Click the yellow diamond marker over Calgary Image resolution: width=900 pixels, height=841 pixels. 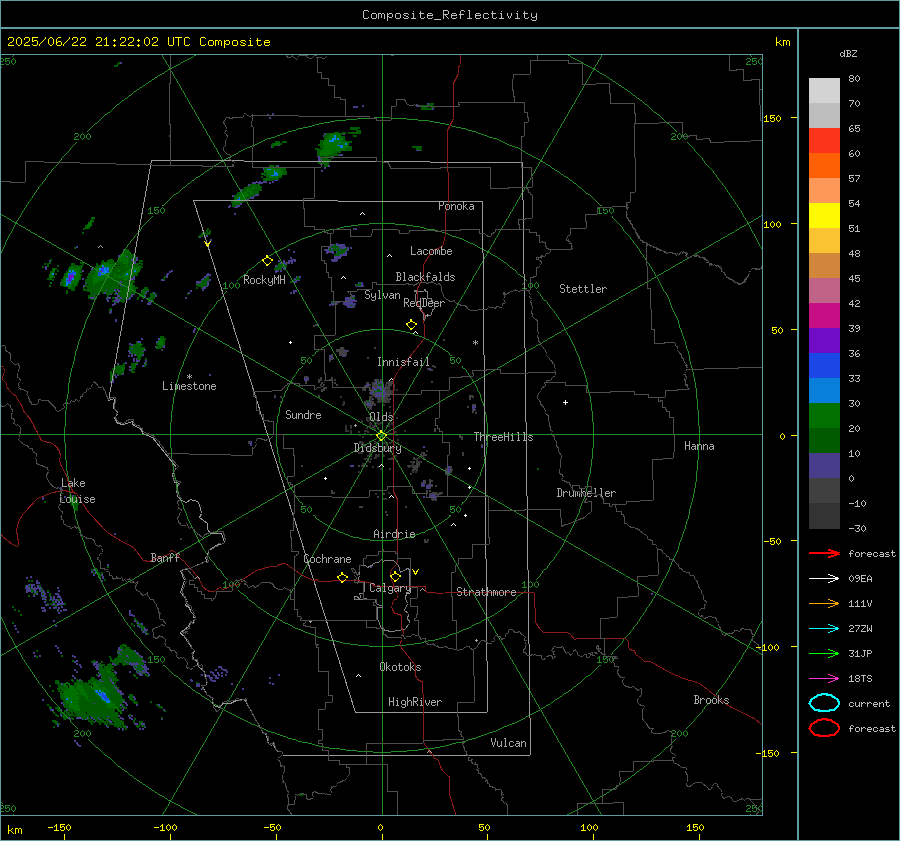coord(395,576)
